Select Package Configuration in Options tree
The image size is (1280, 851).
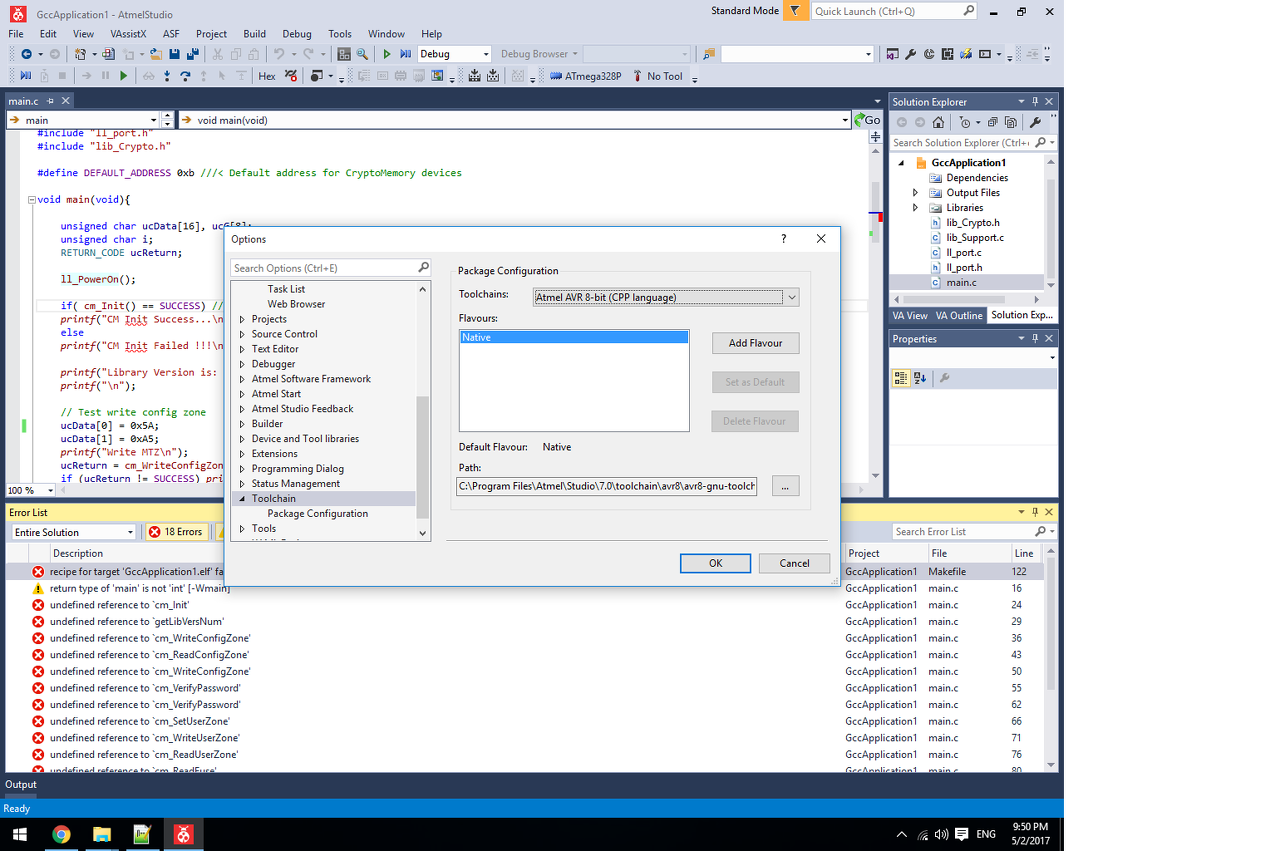(318, 513)
